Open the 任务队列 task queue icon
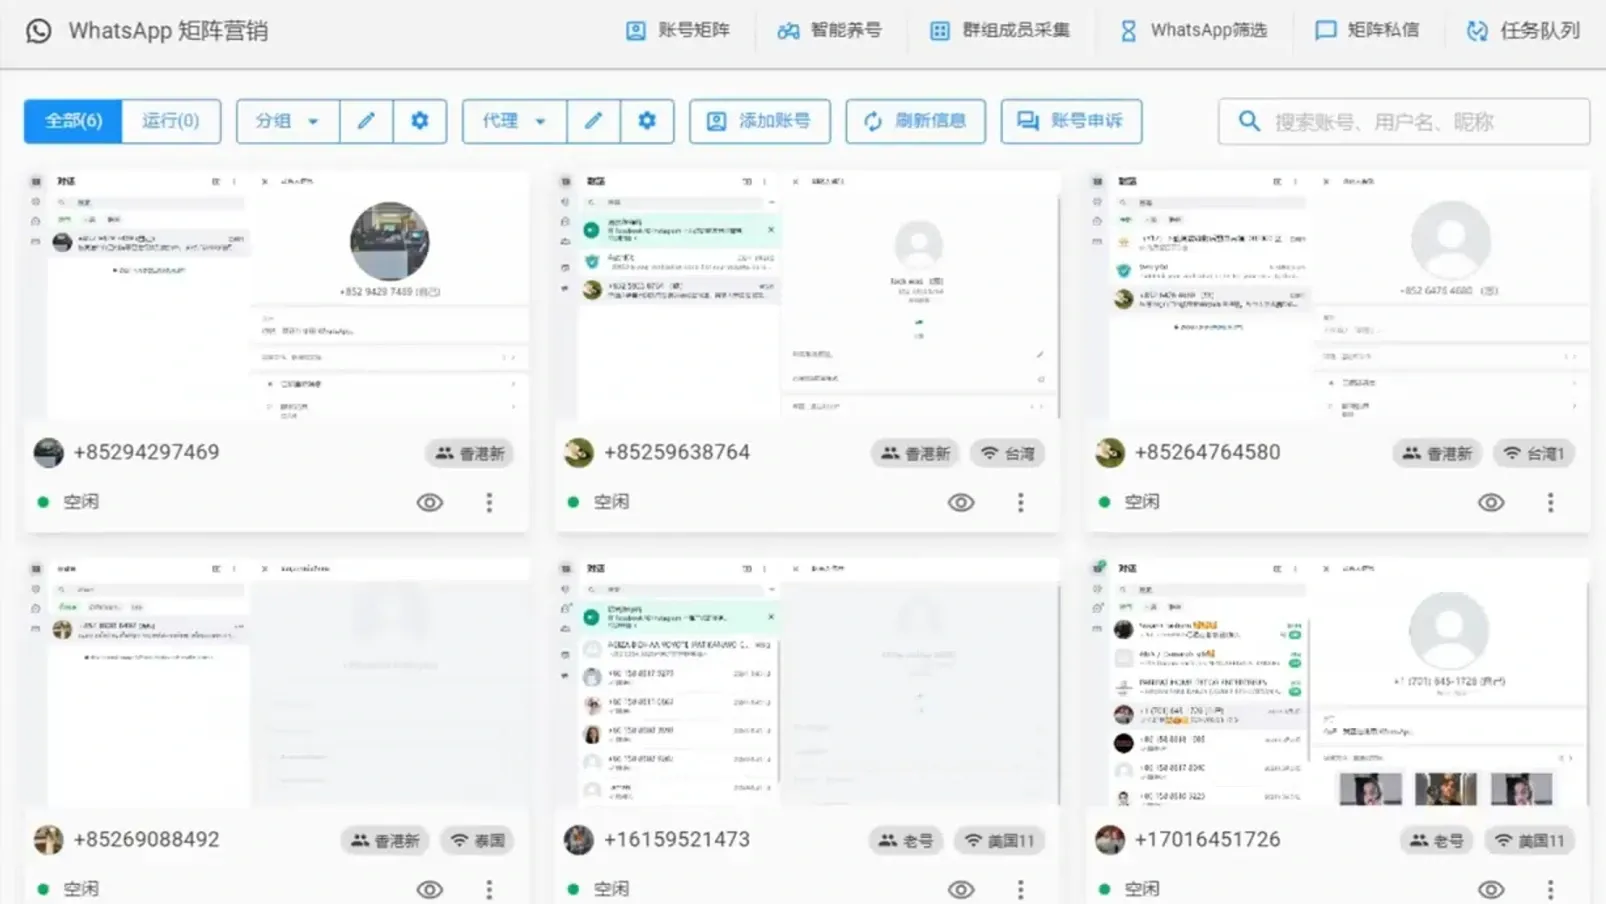1606x904 pixels. tap(1477, 30)
